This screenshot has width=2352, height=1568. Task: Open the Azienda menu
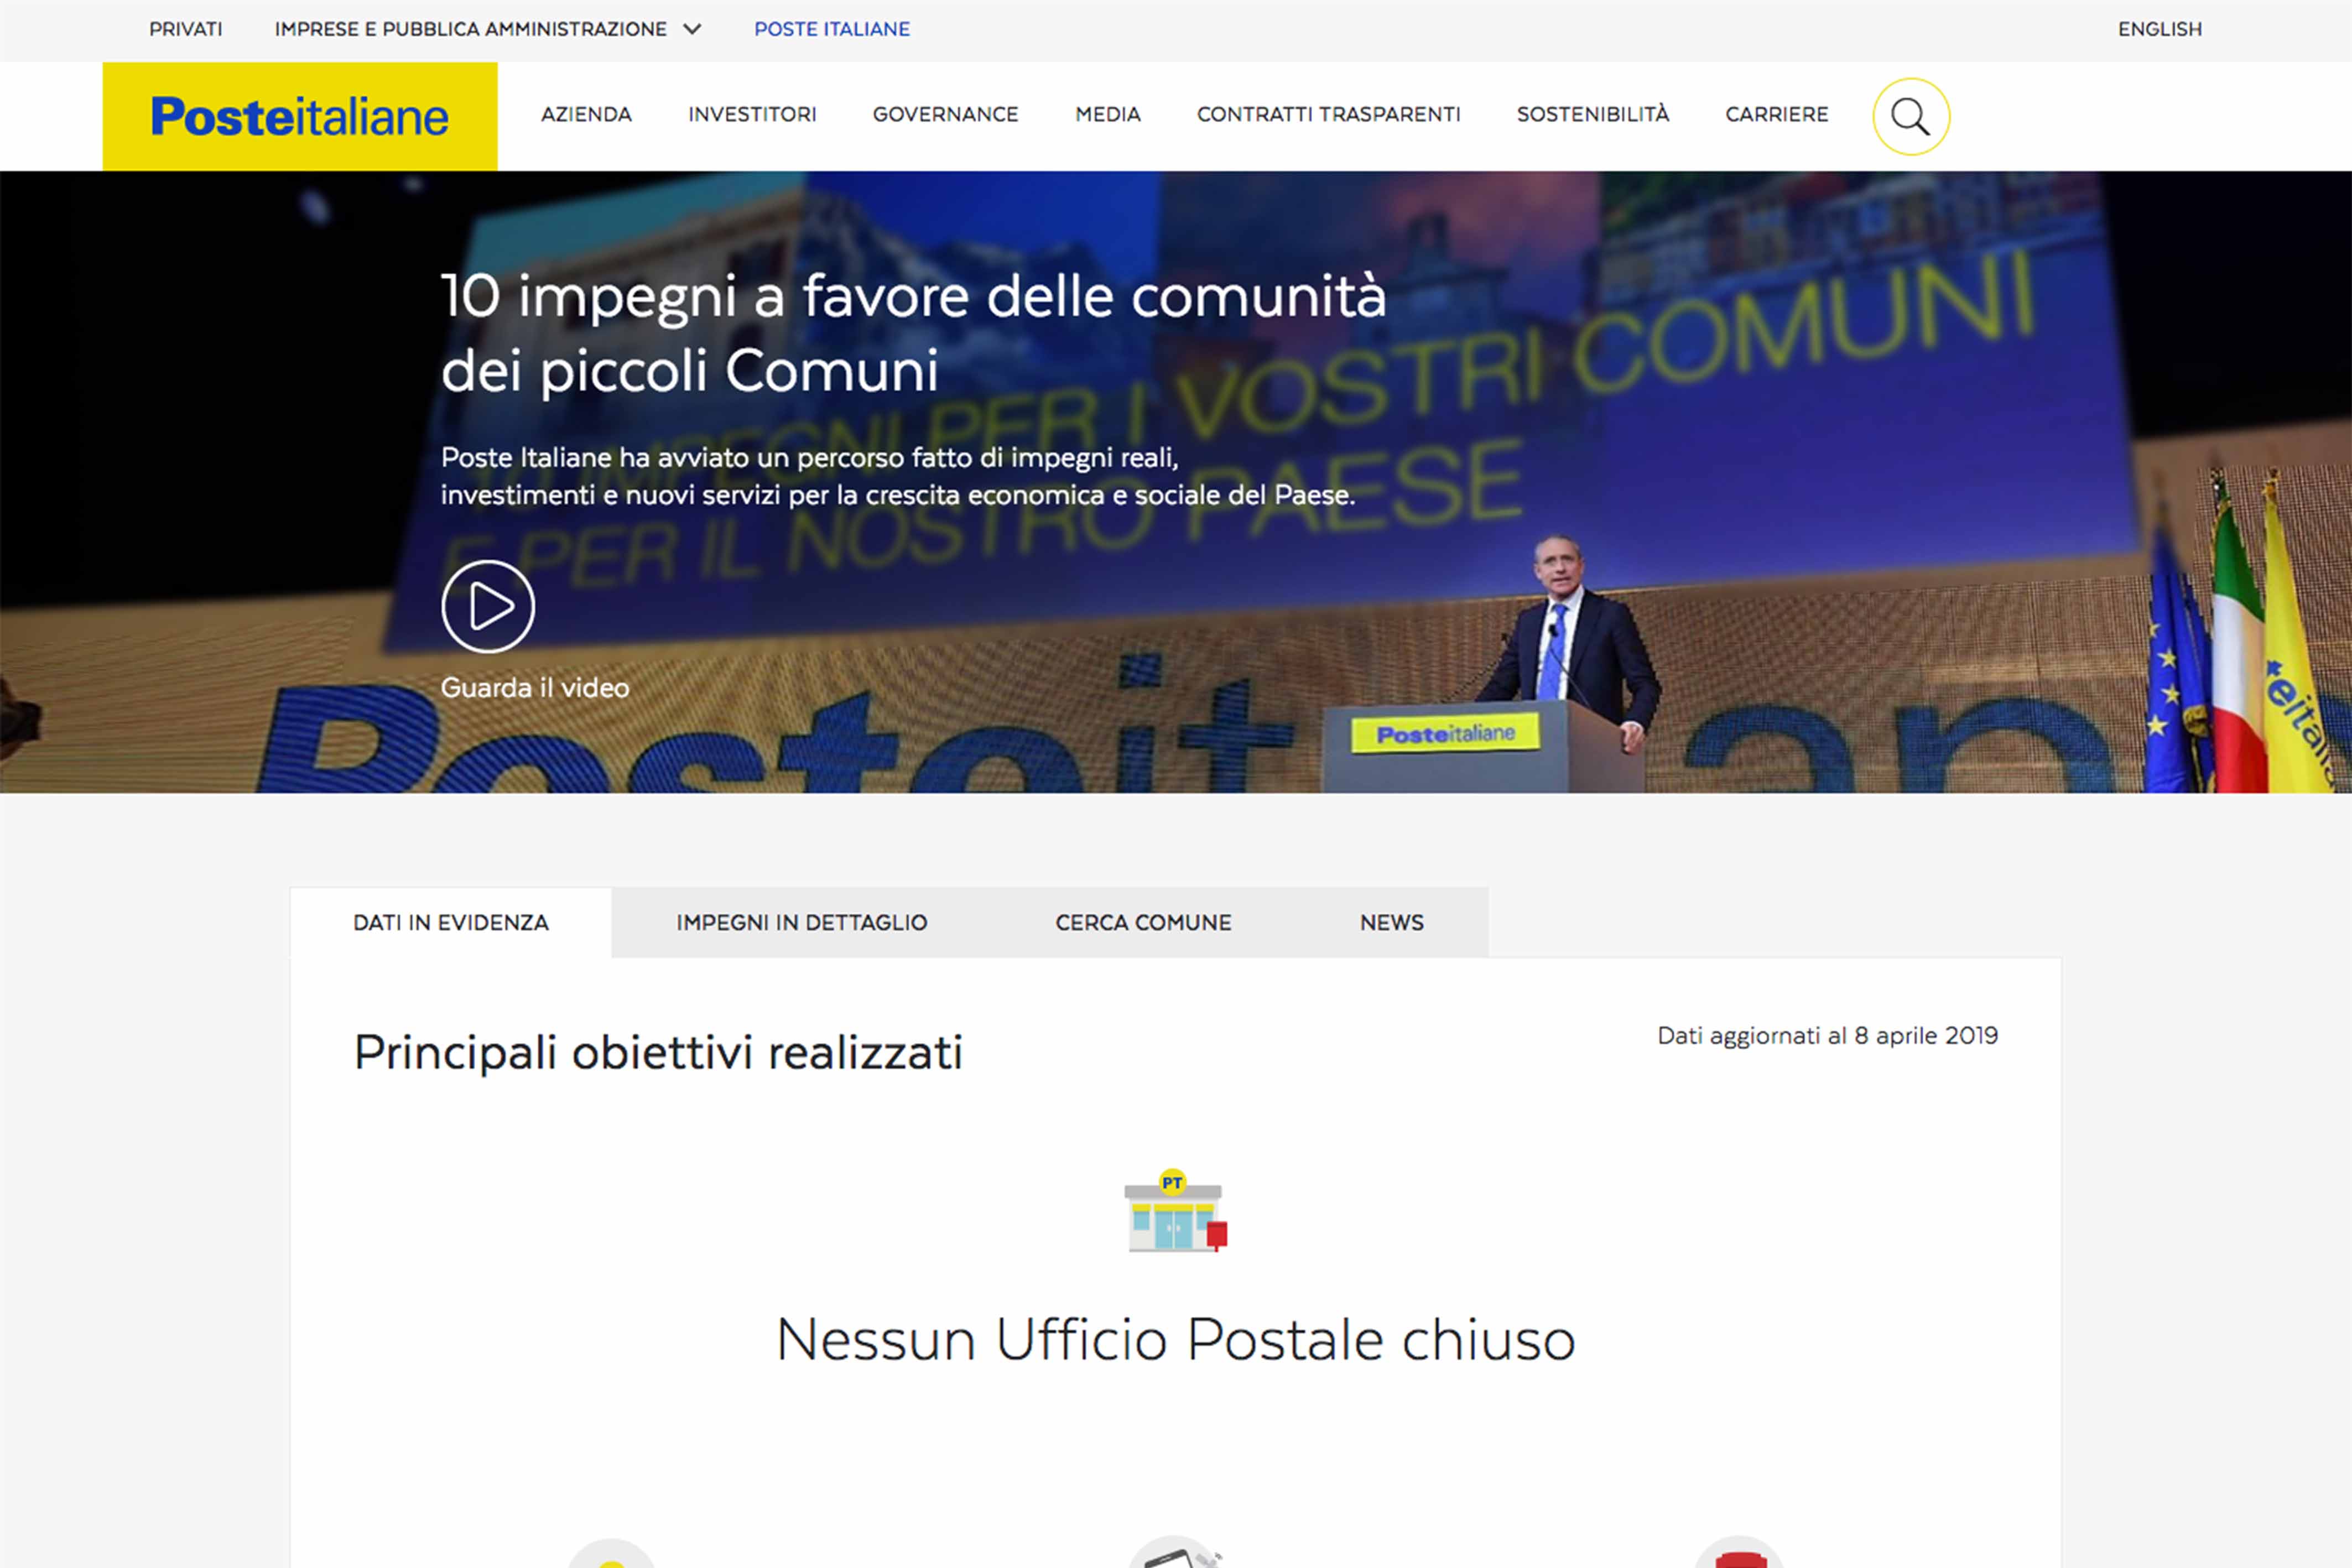(x=586, y=115)
